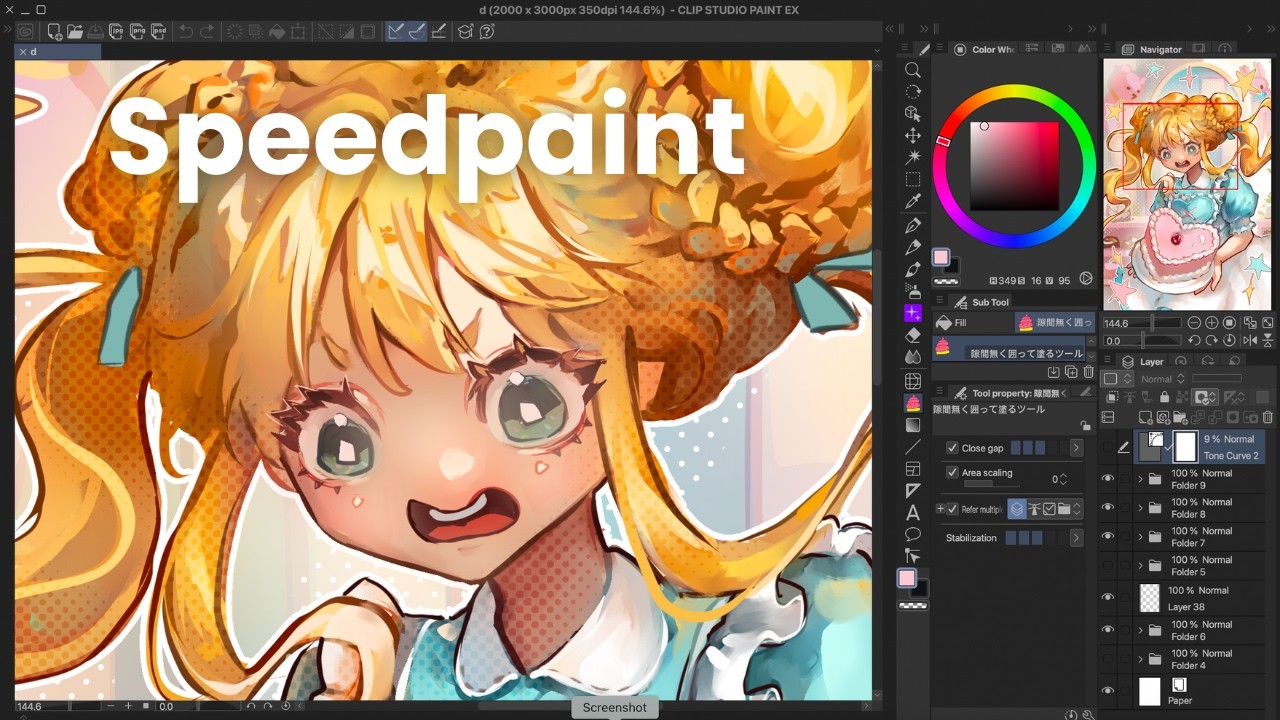Click the Redo arrow in command bar

pyautogui.click(x=207, y=32)
